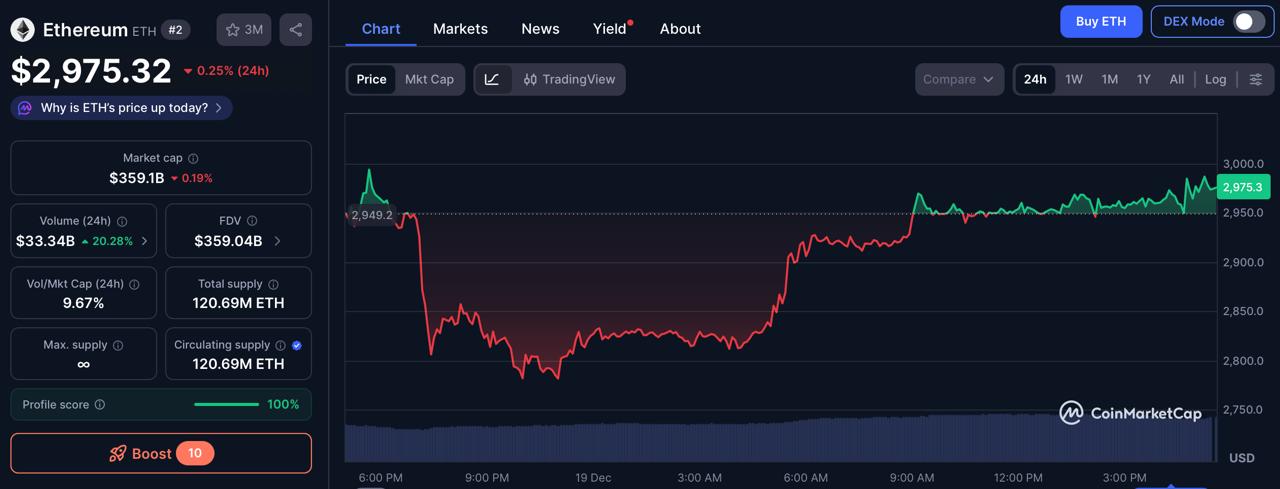Click the Total supply info icon
The image size is (1280, 489).
coord(273,284)
